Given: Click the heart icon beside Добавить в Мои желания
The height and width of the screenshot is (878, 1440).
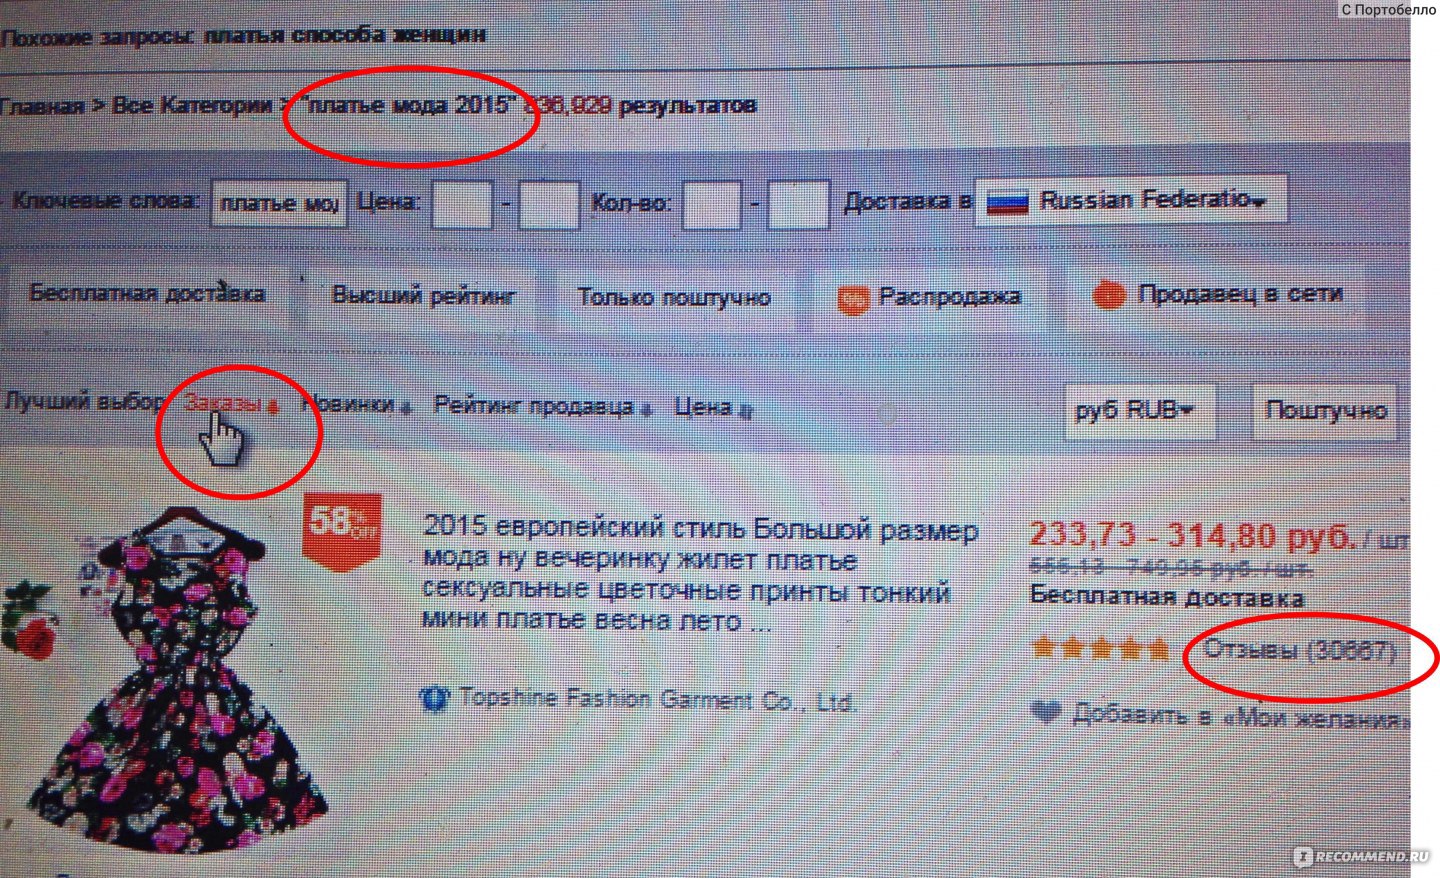Looking at the screenshot, I should (1046, 712).
